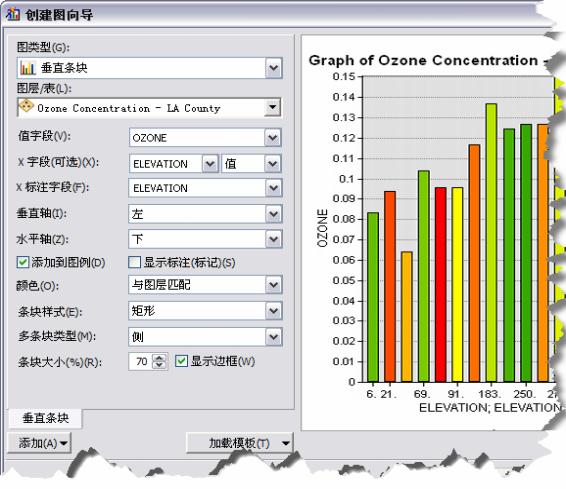Click the 0.05 axis value
566x489 pixels.
click(344, 281)
